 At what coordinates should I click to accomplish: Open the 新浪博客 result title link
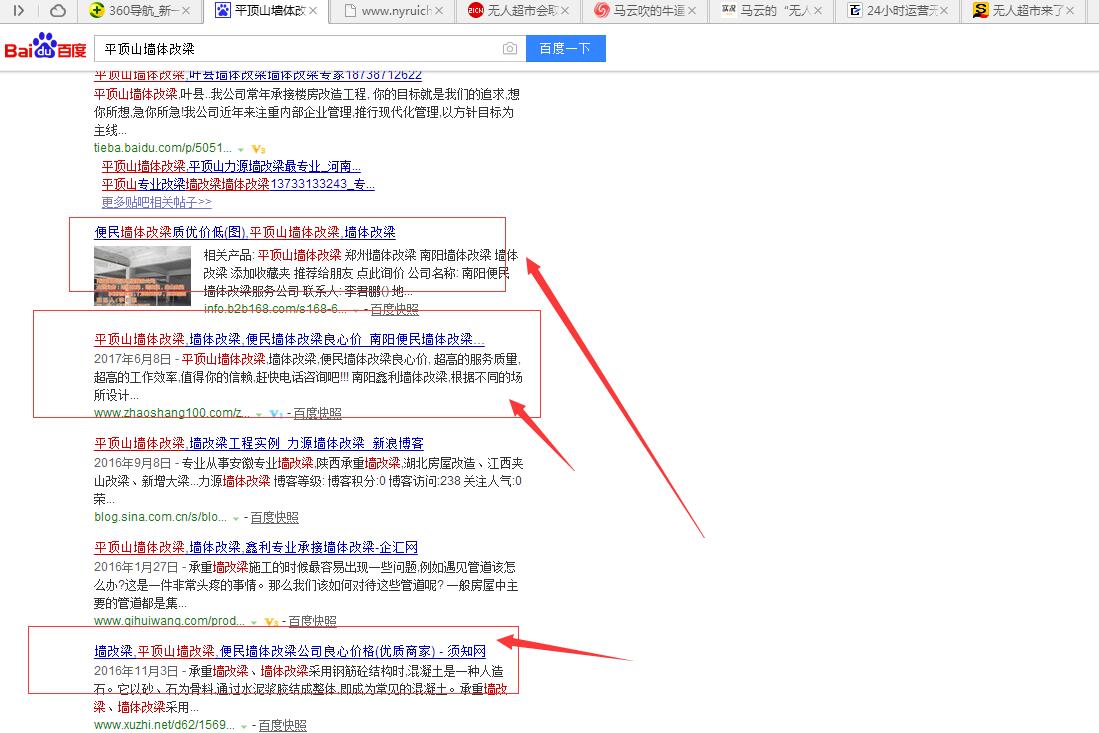(x=259, y=443)
